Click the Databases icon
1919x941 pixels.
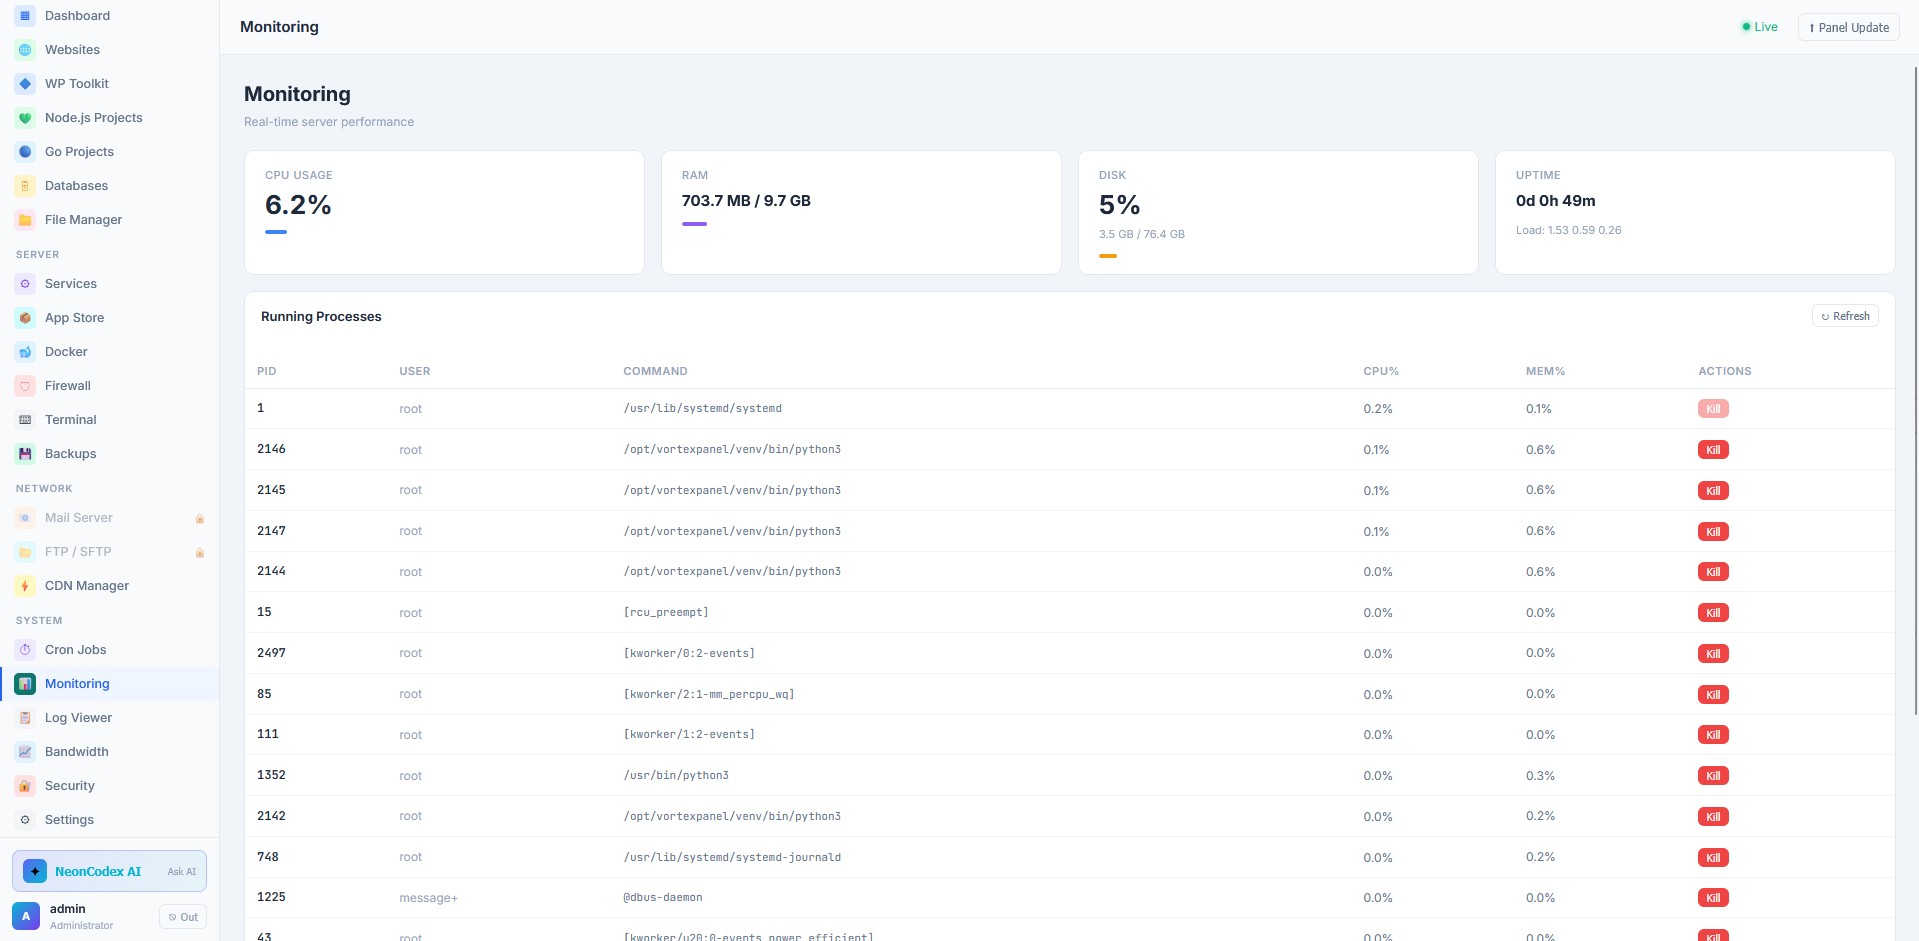(25, 186)
